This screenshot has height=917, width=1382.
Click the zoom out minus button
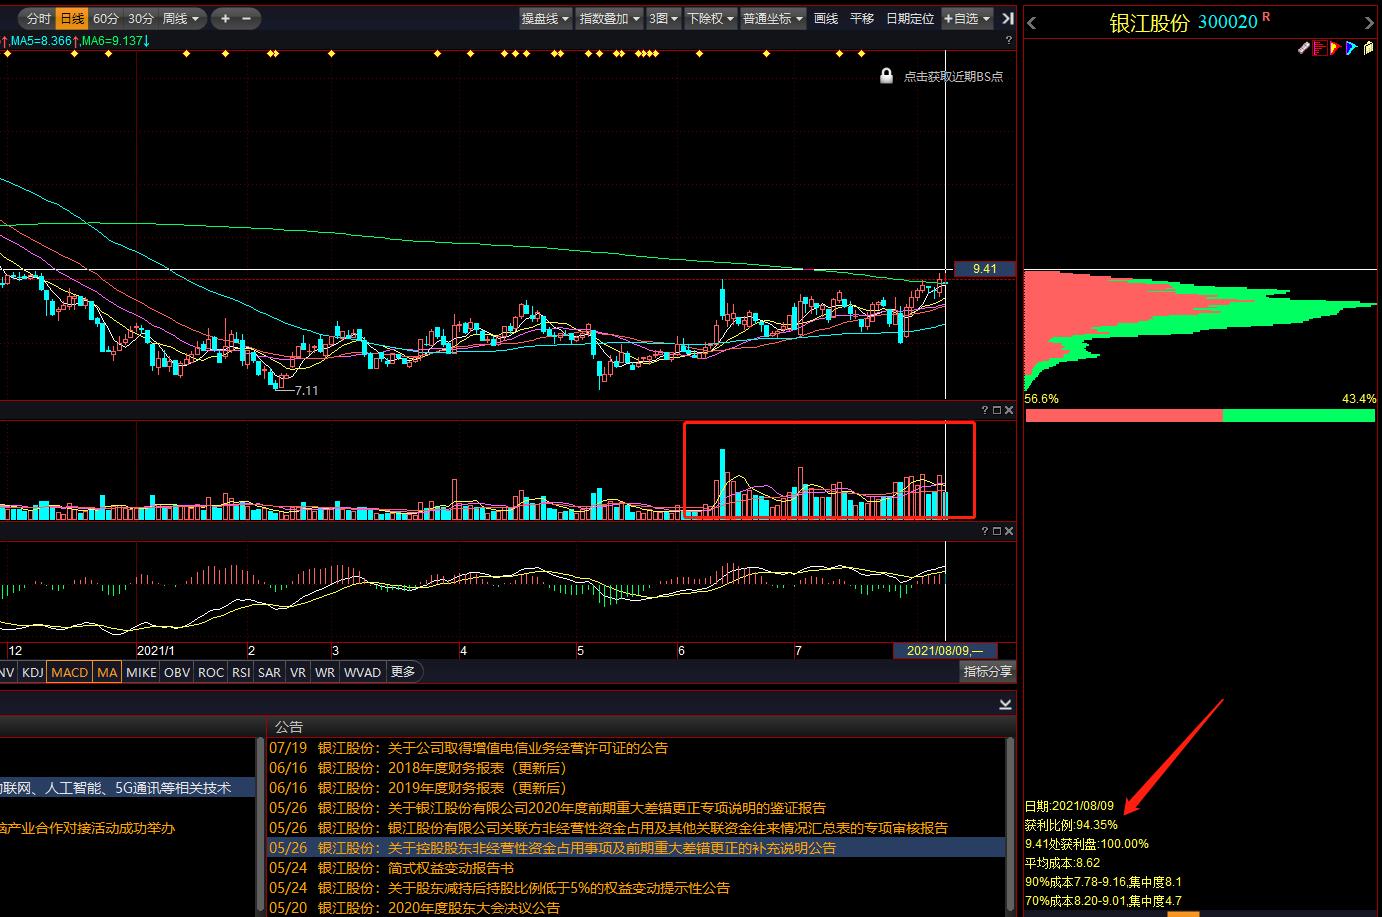pos(247,18)
